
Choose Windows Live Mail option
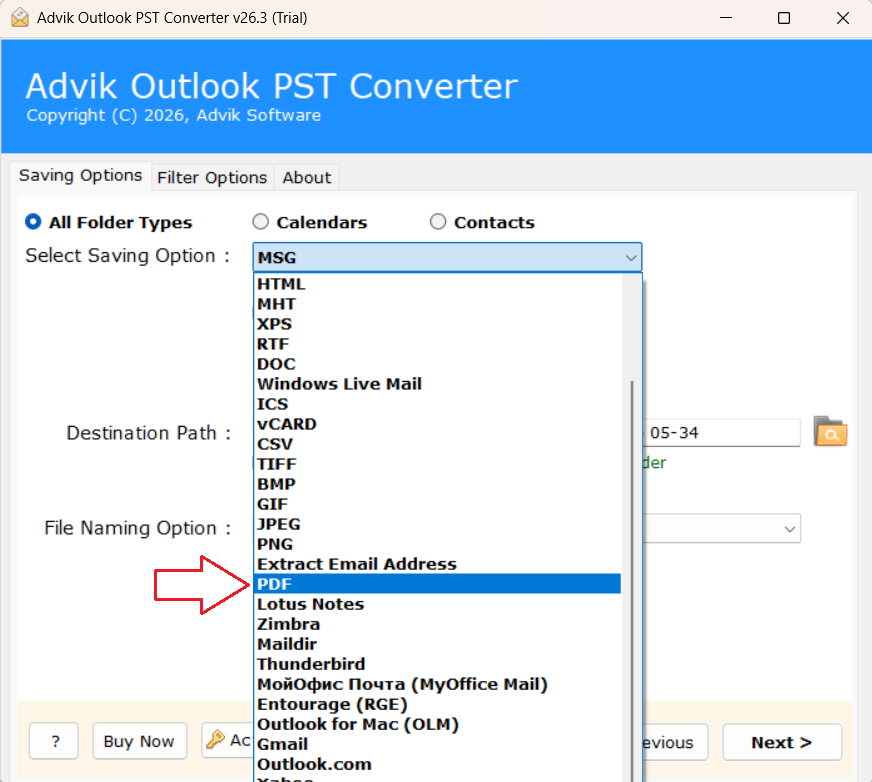click(437, 384)
